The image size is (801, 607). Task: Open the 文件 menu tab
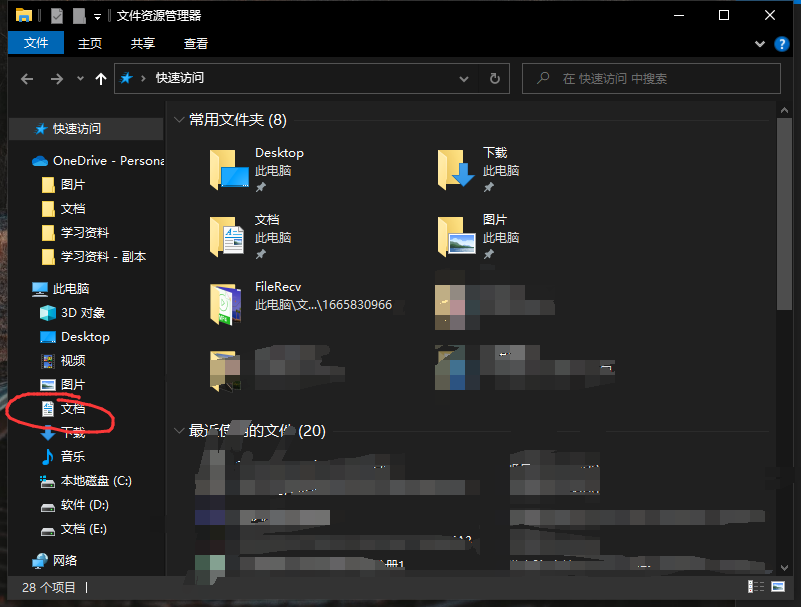[x=36, y=43]
